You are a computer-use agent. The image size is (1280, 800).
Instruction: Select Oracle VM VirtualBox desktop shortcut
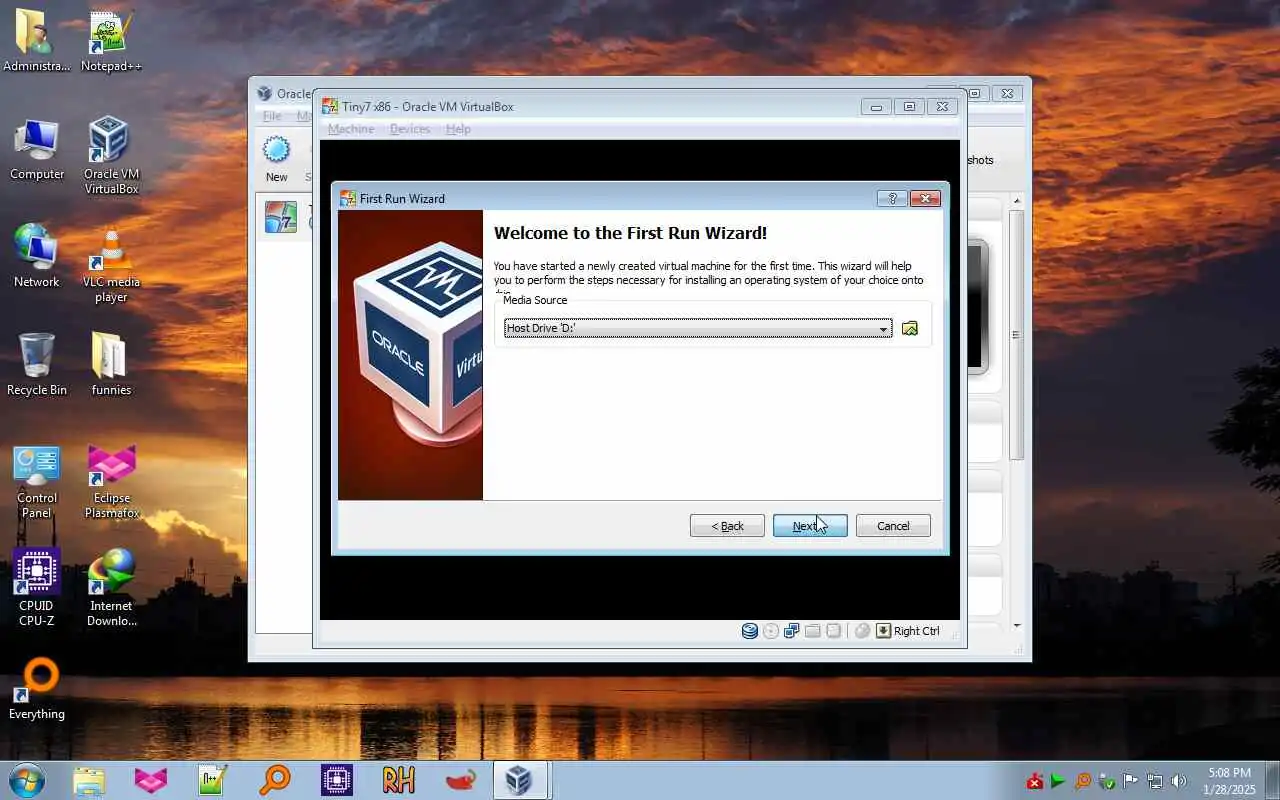click(111, 155)
